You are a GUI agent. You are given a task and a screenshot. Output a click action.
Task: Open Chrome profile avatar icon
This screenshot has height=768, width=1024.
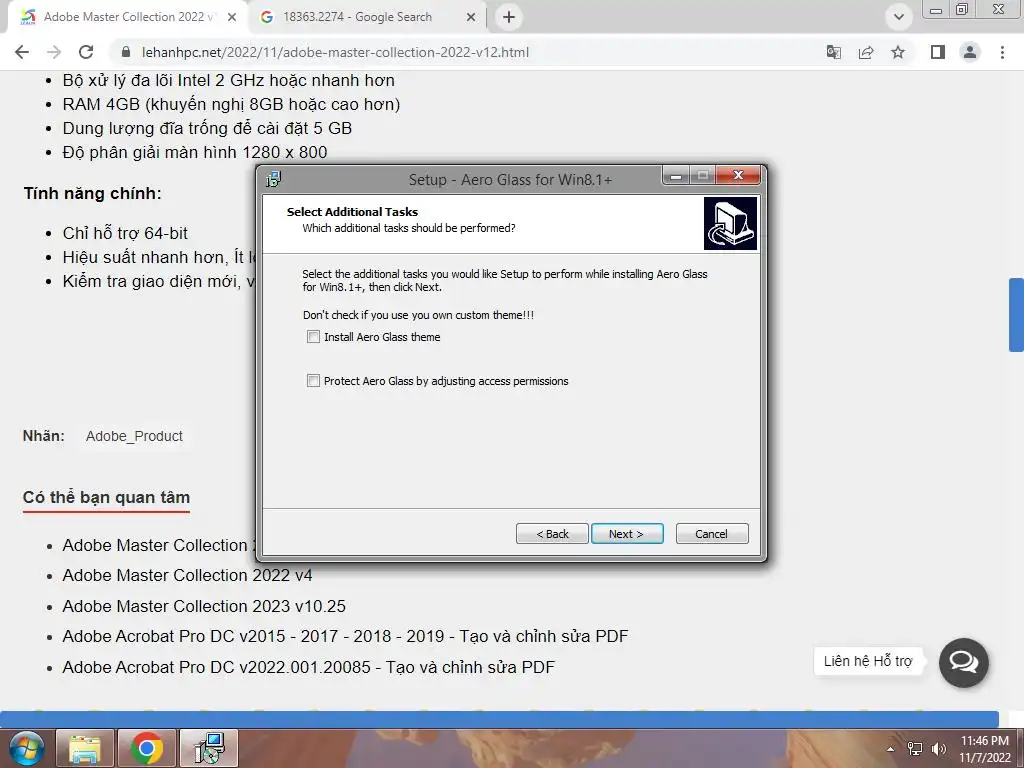pos(970,52)
